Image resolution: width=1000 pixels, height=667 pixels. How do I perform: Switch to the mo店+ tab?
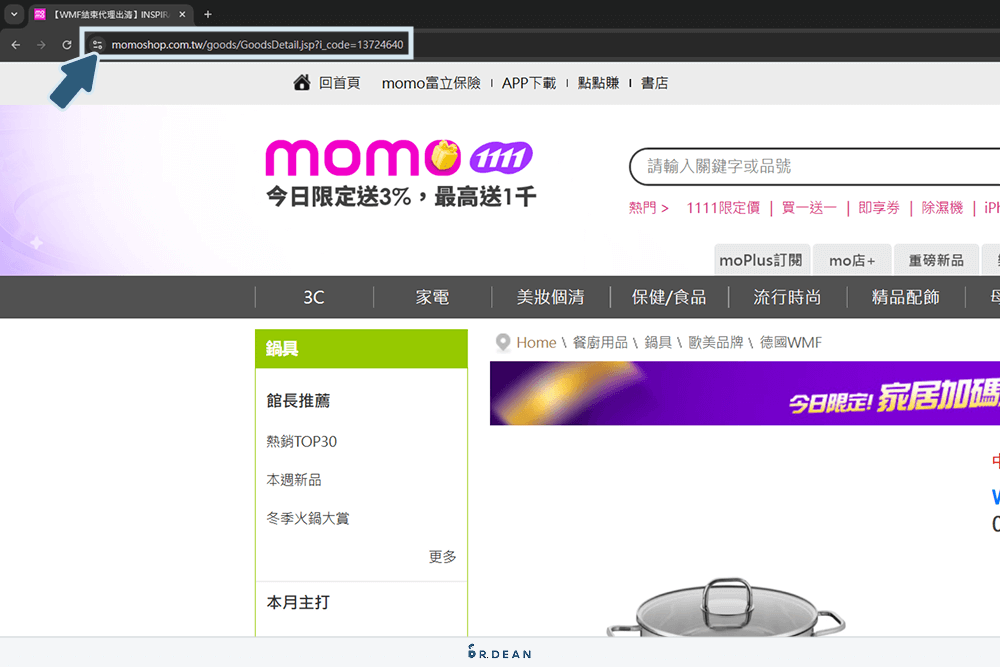coord(851,259)
